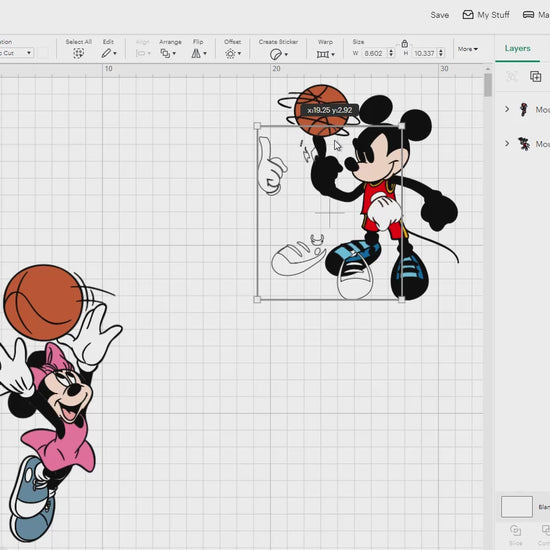Open the Edit dropdown arrow

(115, 54)
